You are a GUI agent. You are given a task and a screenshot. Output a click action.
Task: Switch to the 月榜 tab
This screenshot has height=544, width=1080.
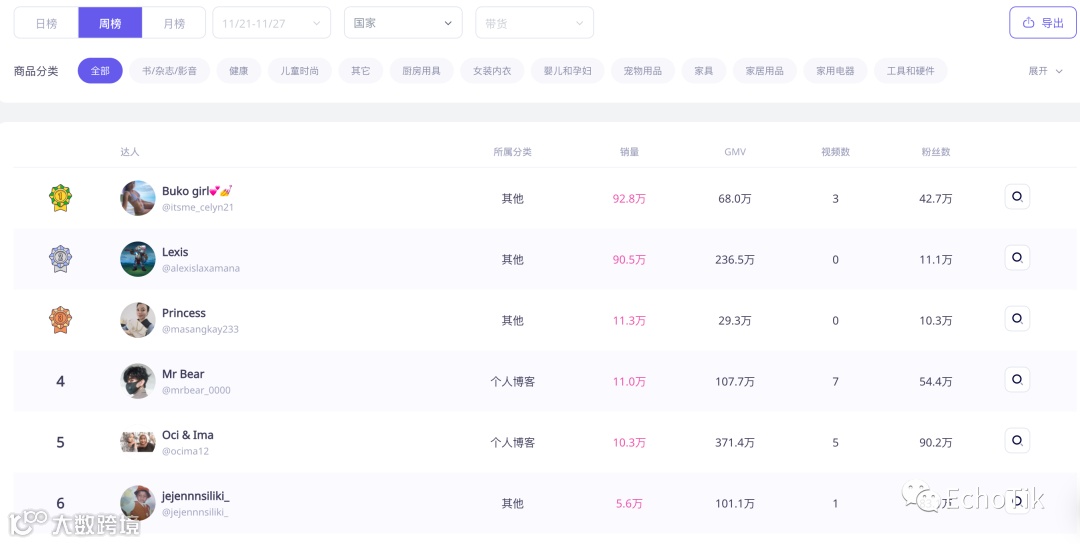tap(174, 23)
